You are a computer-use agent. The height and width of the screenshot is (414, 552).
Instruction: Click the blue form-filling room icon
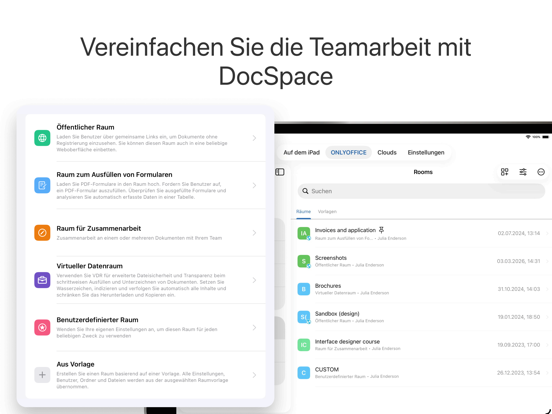[x=42, y=185]
